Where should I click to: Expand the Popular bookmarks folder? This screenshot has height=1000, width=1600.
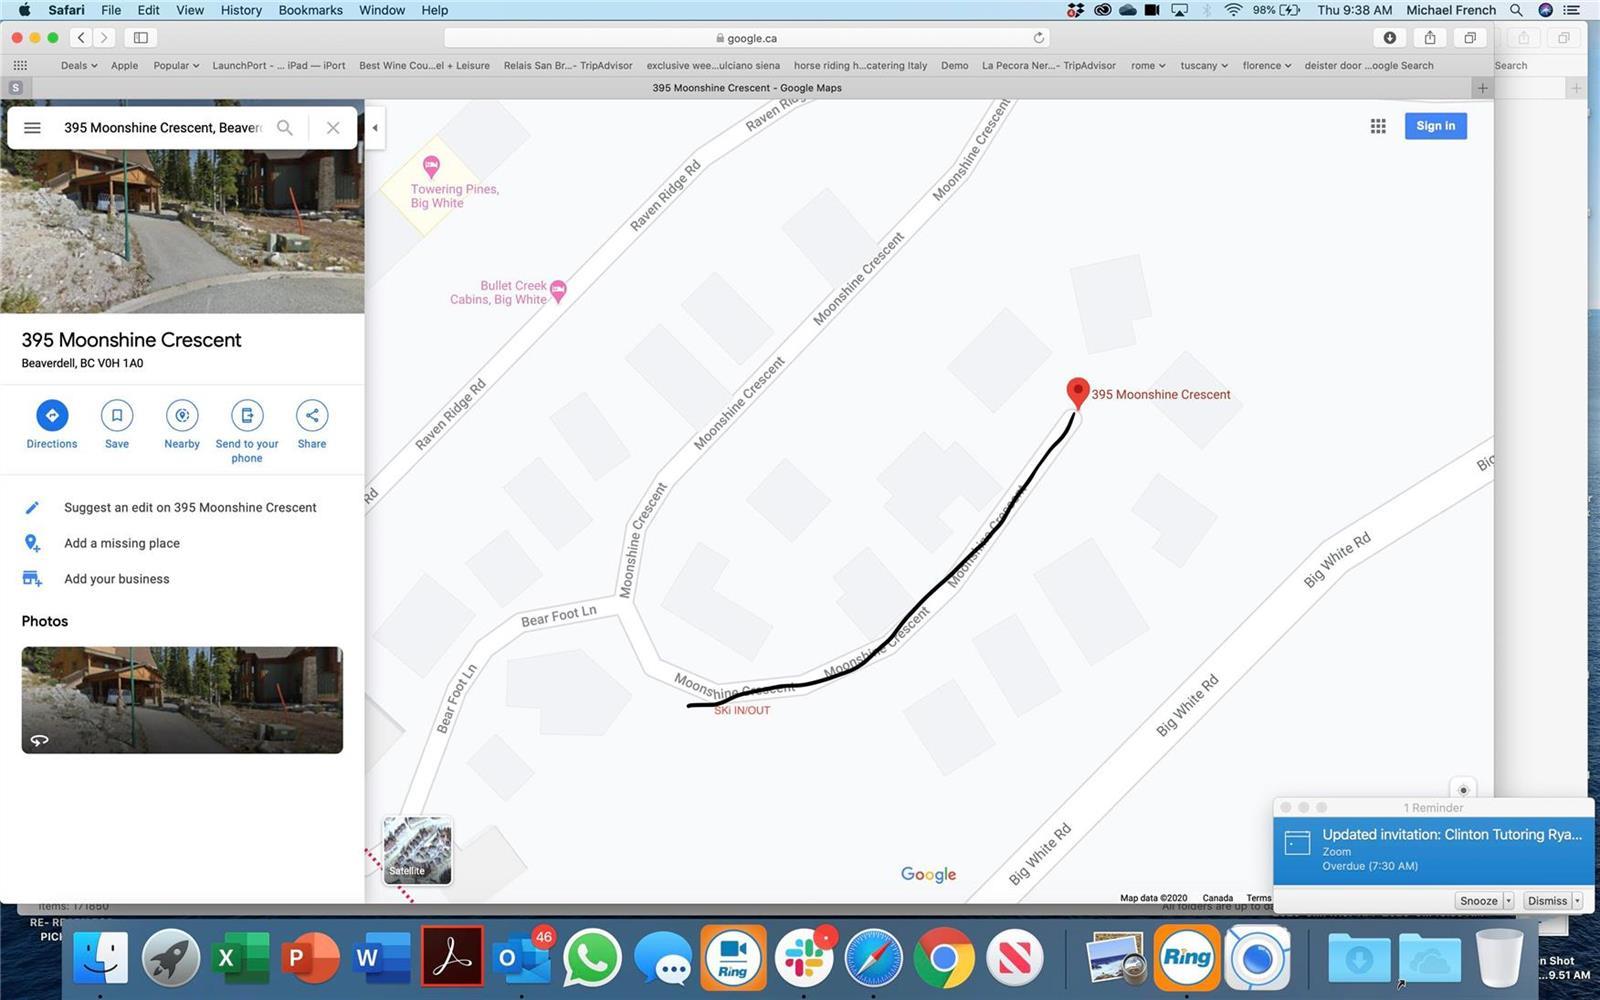click(x=176, y=66)
